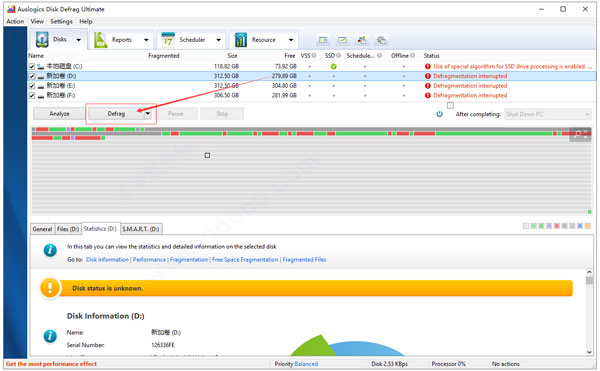Toggle the checkbox for drive C:
Image resolution: width=600 pixels, height=371 pixels.
[32, 67]
